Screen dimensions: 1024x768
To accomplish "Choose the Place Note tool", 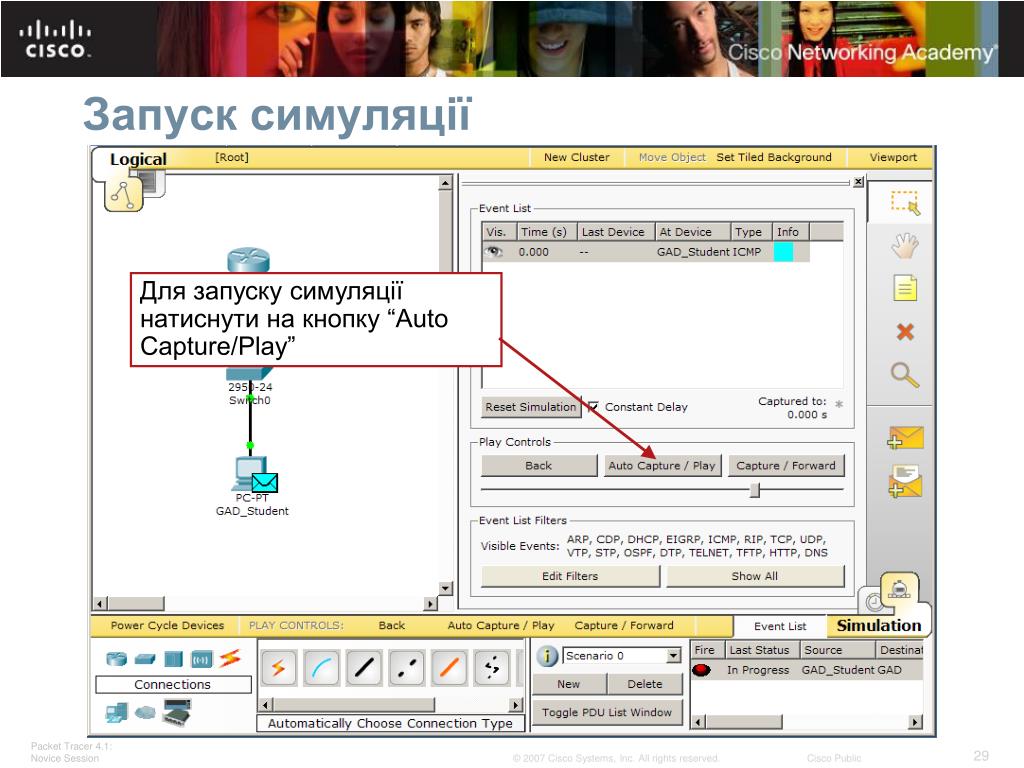I will click(904, 288).
